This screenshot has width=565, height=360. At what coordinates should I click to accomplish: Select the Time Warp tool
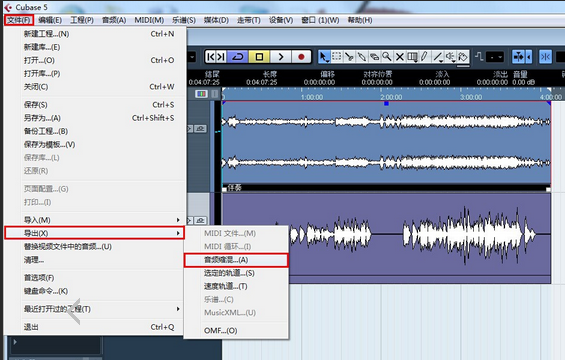coord(412,57)
